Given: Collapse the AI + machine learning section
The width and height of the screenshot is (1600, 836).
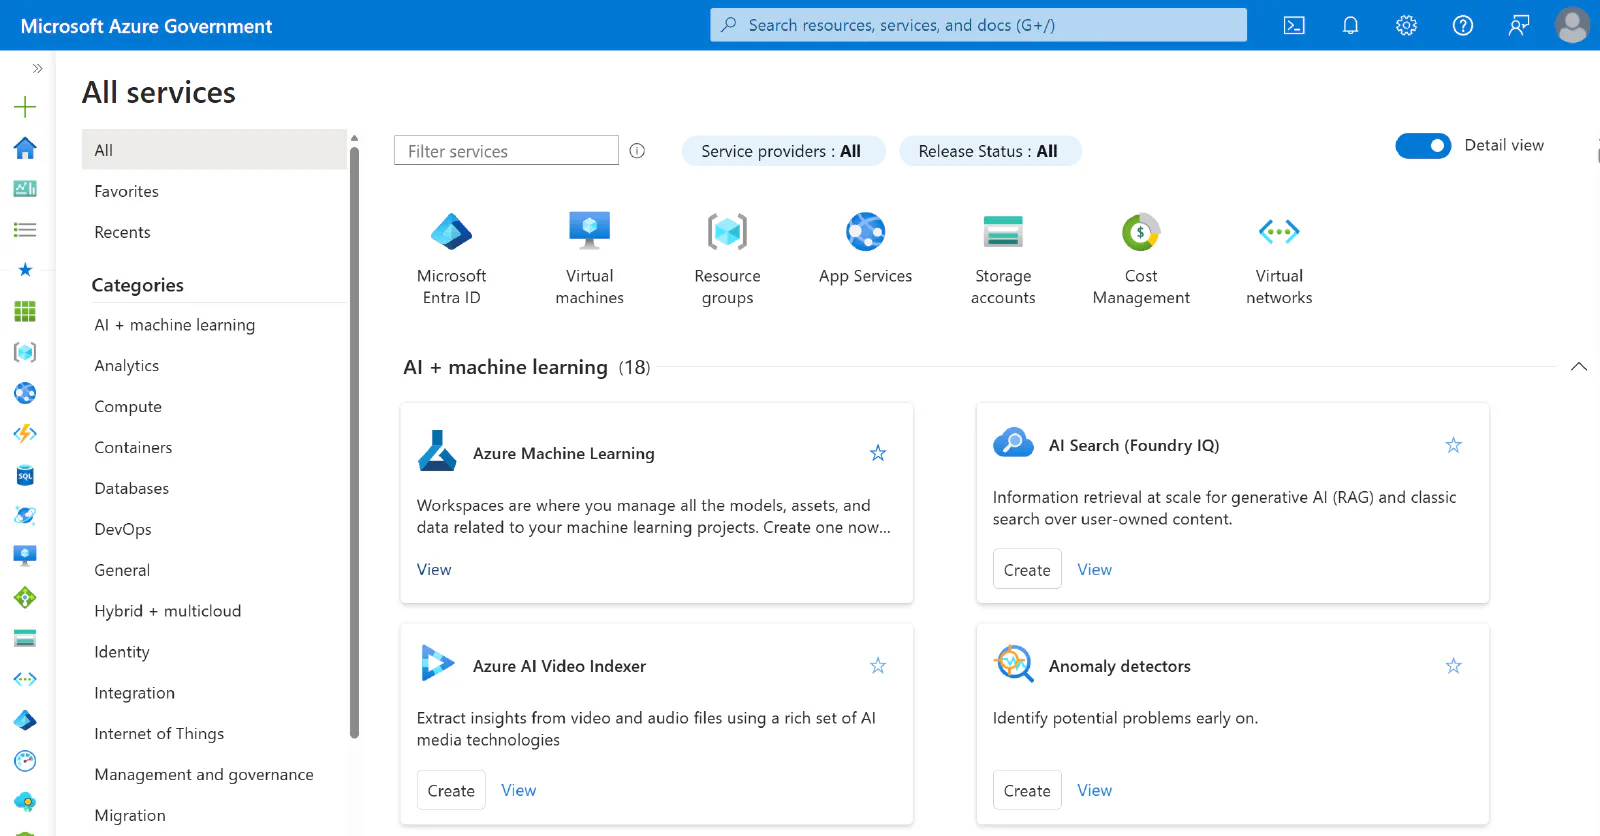Looking at the screenshot, I should 1579,367.
